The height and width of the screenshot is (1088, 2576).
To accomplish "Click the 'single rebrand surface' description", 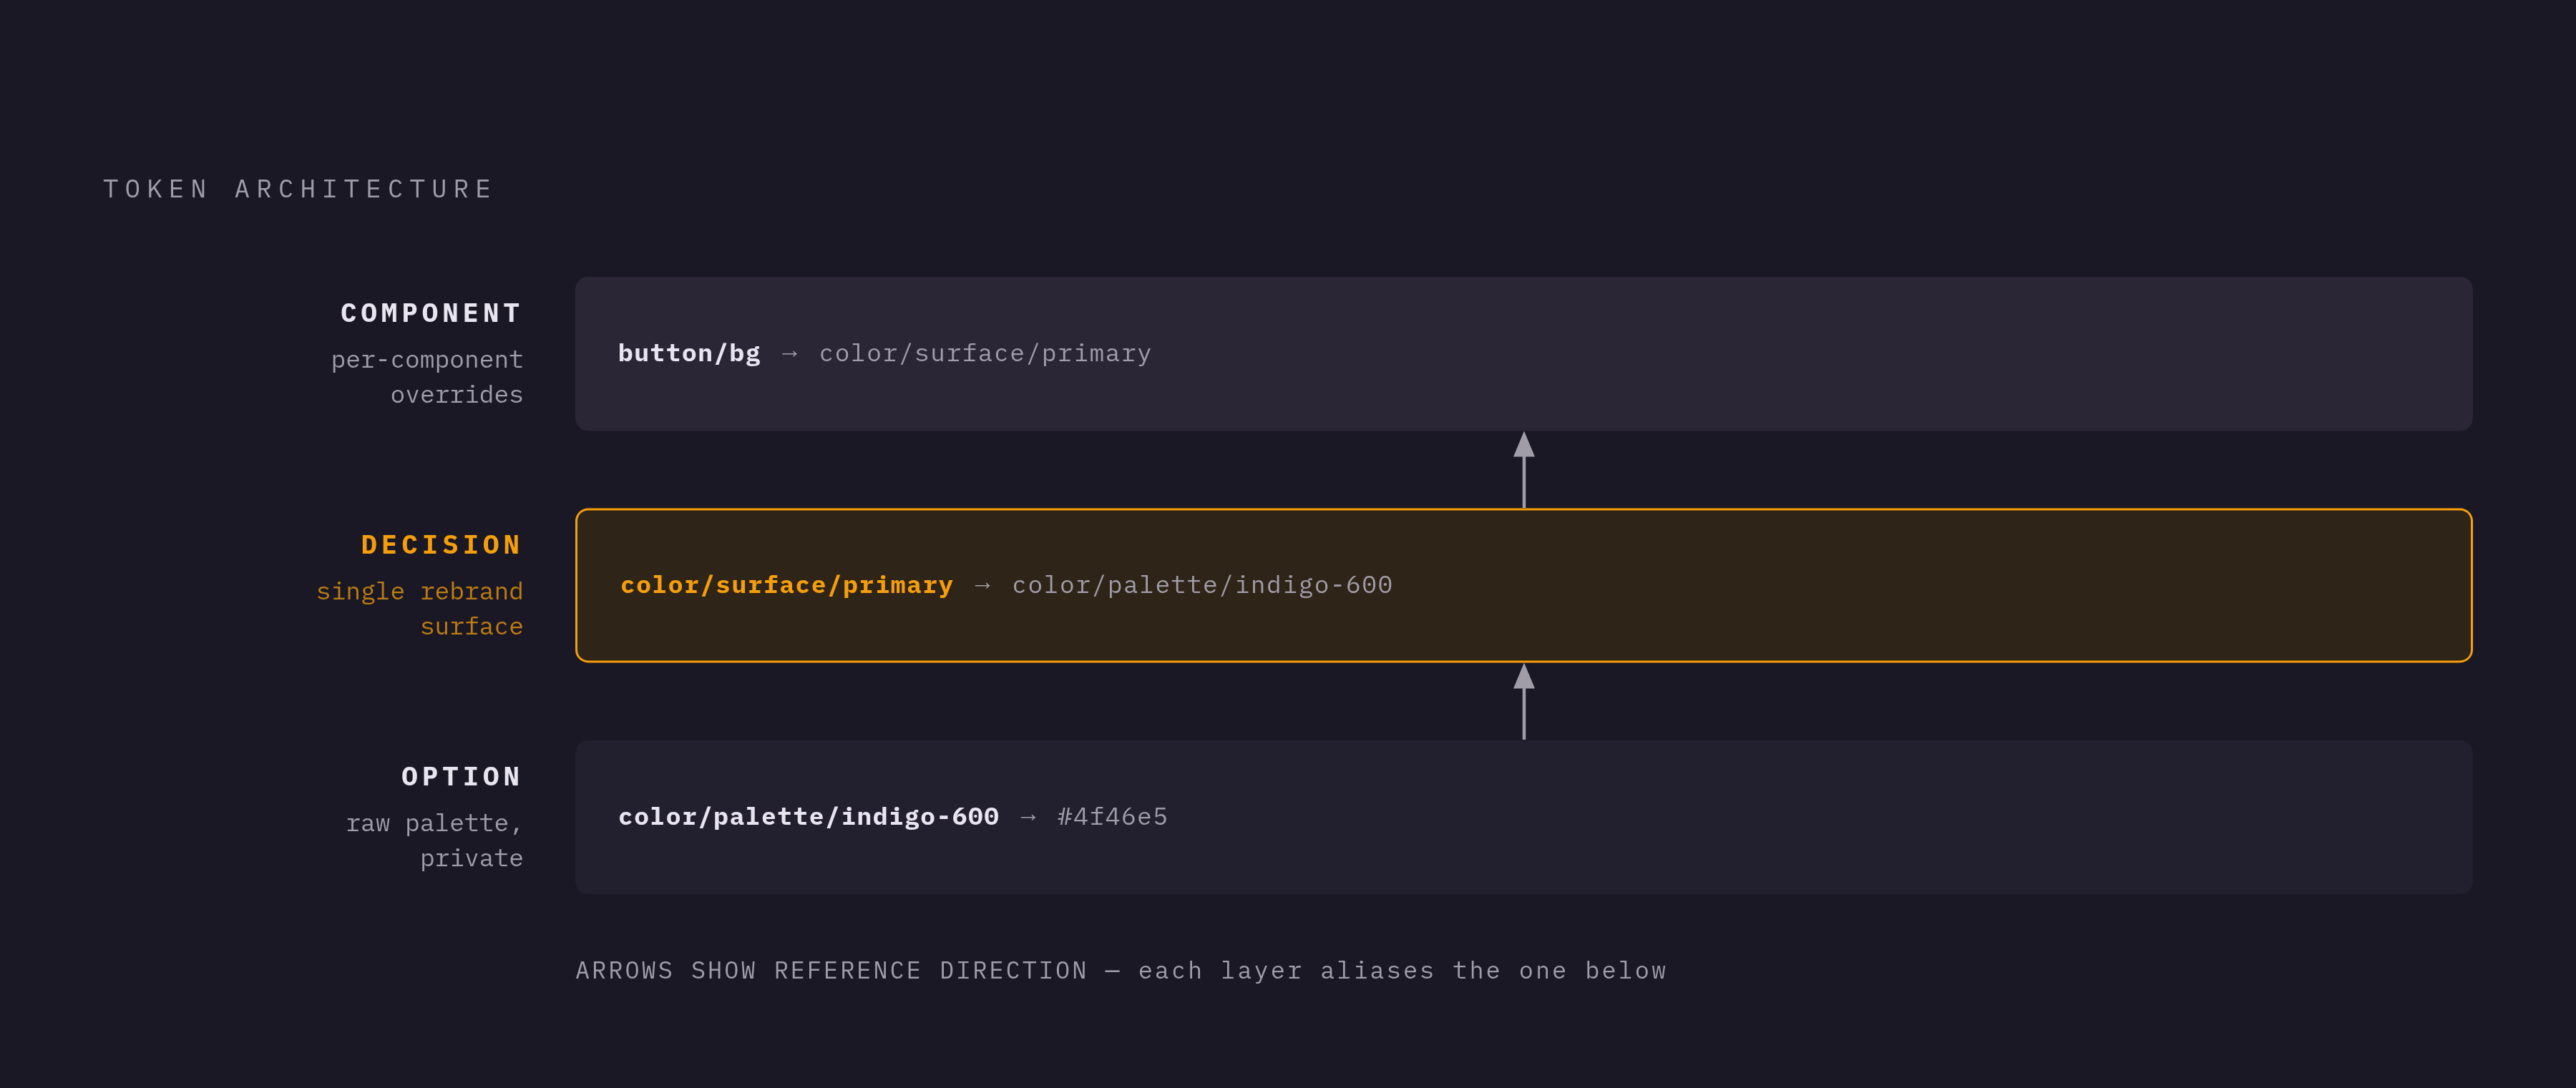I will tap(420, 609).
